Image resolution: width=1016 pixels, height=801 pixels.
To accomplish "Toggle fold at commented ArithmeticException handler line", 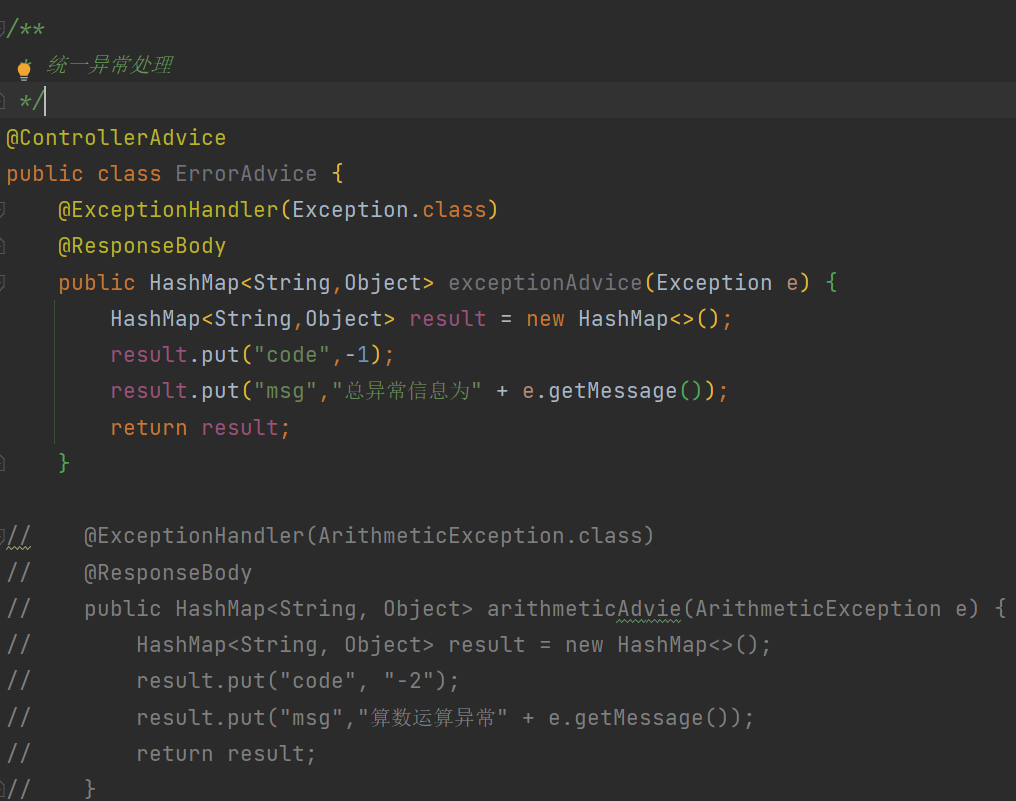I will pos(3,536).
